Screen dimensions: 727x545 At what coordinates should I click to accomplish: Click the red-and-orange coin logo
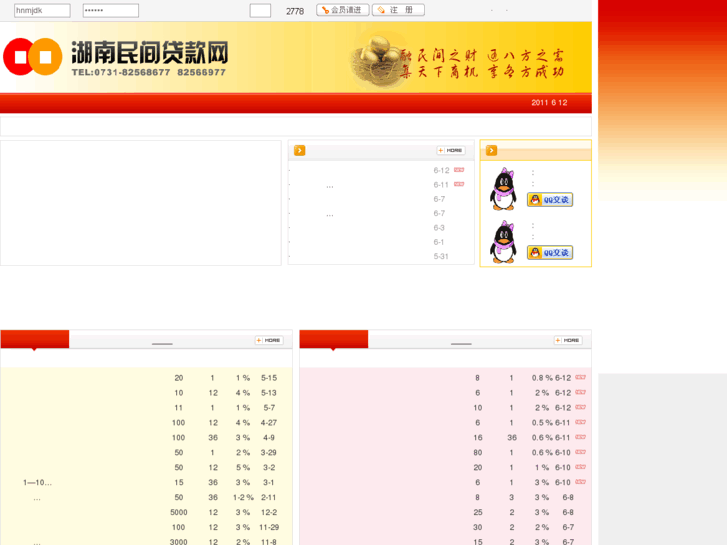click(32, 57)
